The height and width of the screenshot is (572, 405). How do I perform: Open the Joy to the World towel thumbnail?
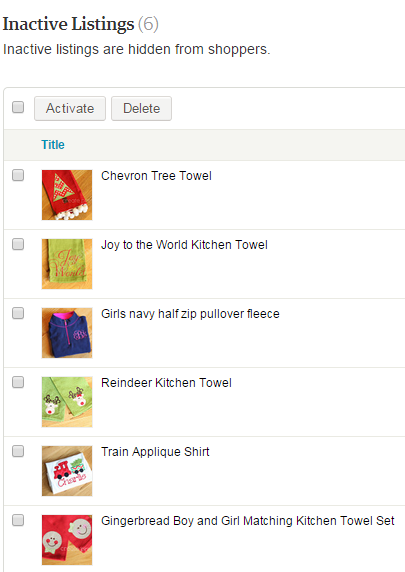tap(67, 264)
